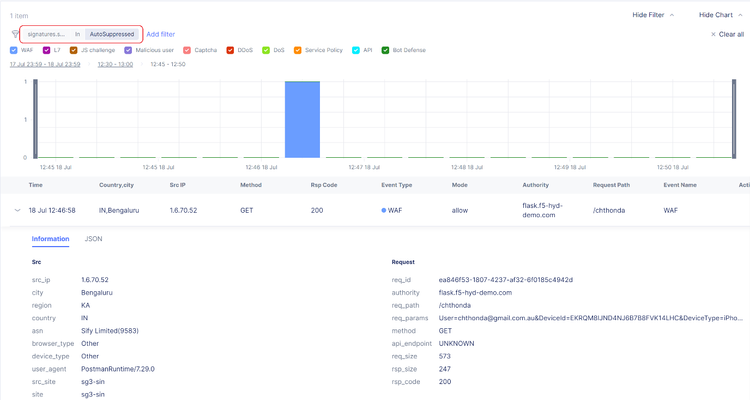Click the 12:45 - 12:50 current range label
Screen dimensions: 750x400
[x=168, y=64]
